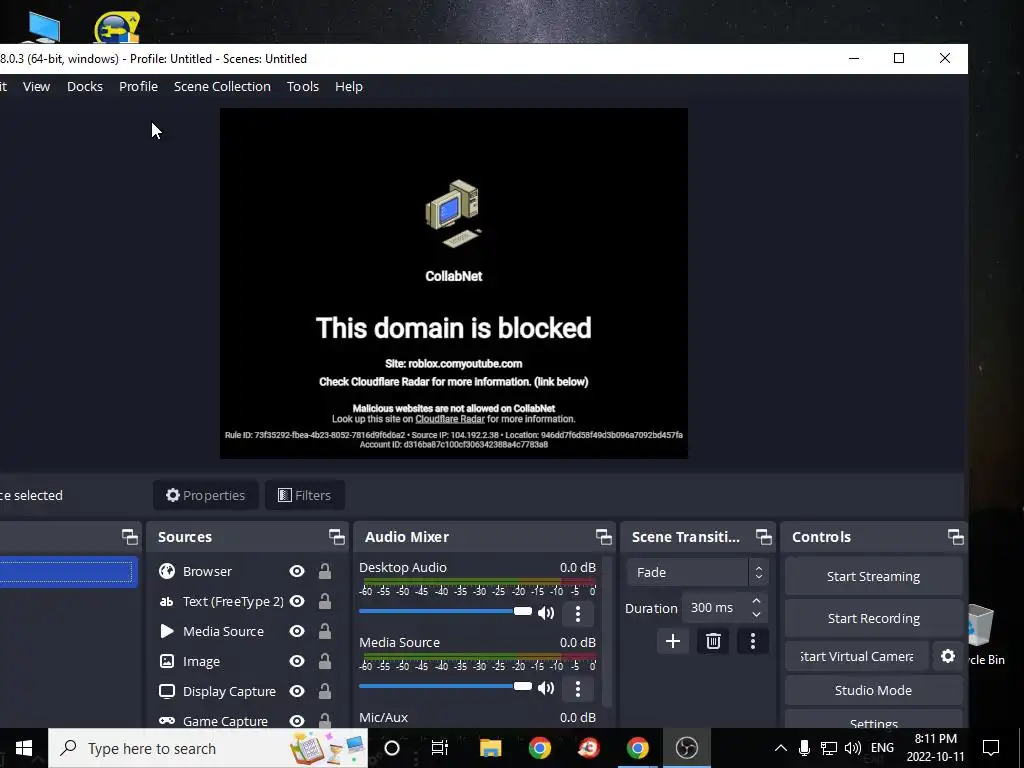Pop out the Audio Mixer dock
This screenshot has height=768, width=1024.
click(x=604, y=537)
